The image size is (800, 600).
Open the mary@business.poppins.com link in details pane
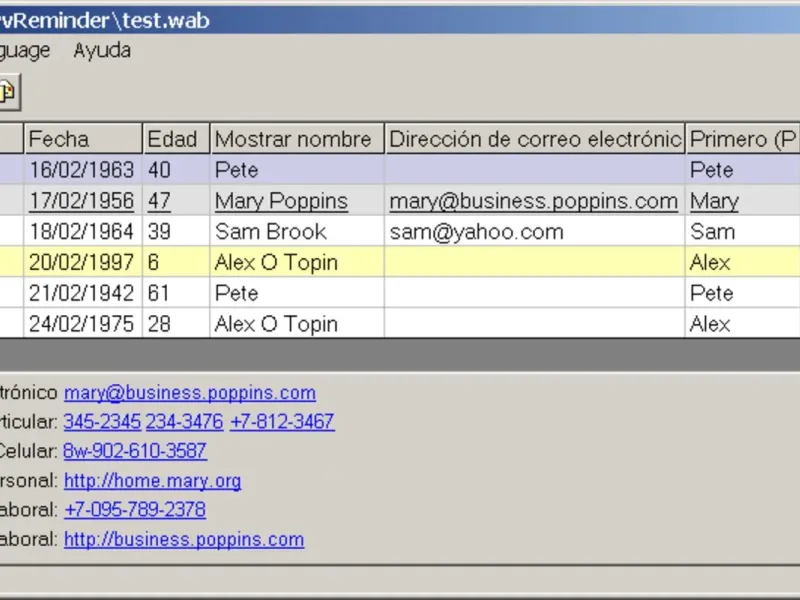click(x=190, y=393)
